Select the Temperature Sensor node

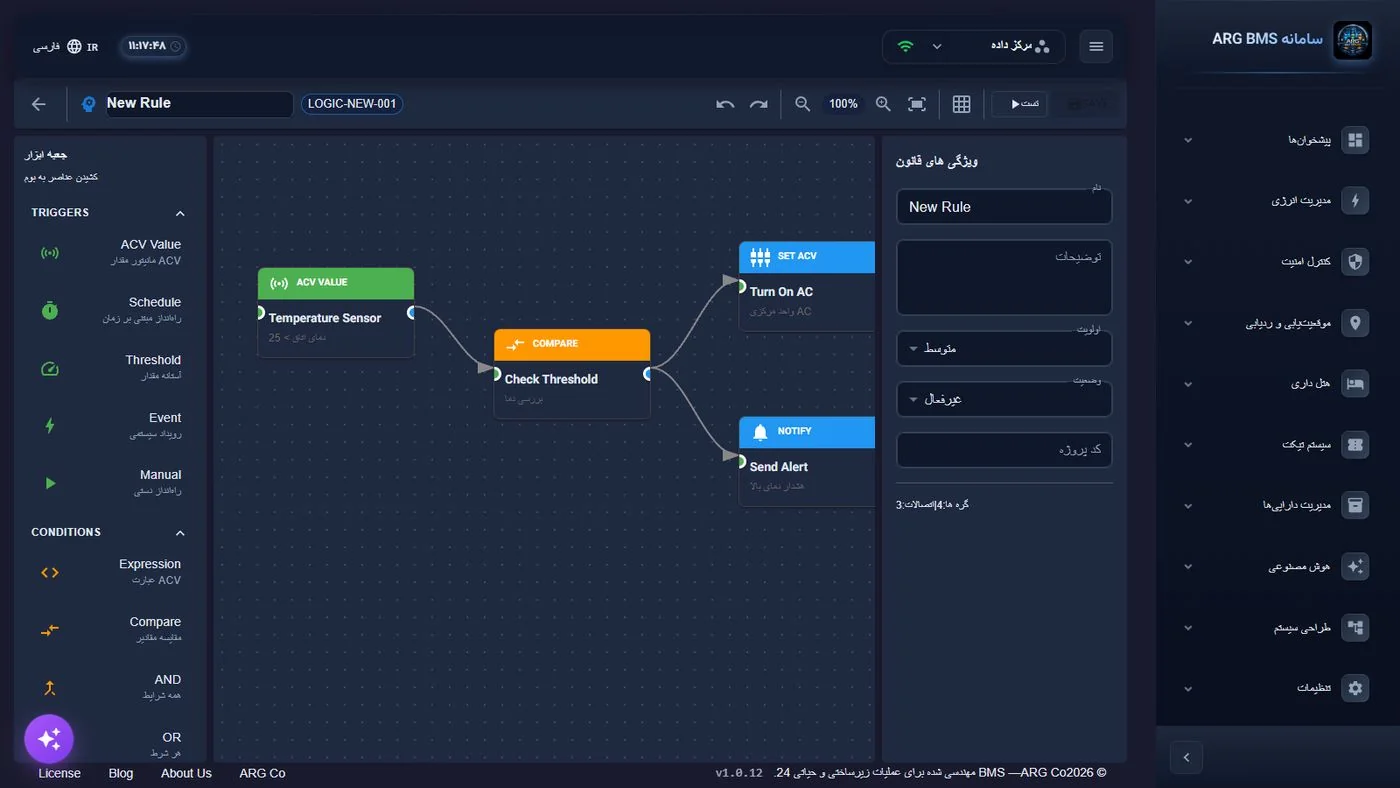336,312
